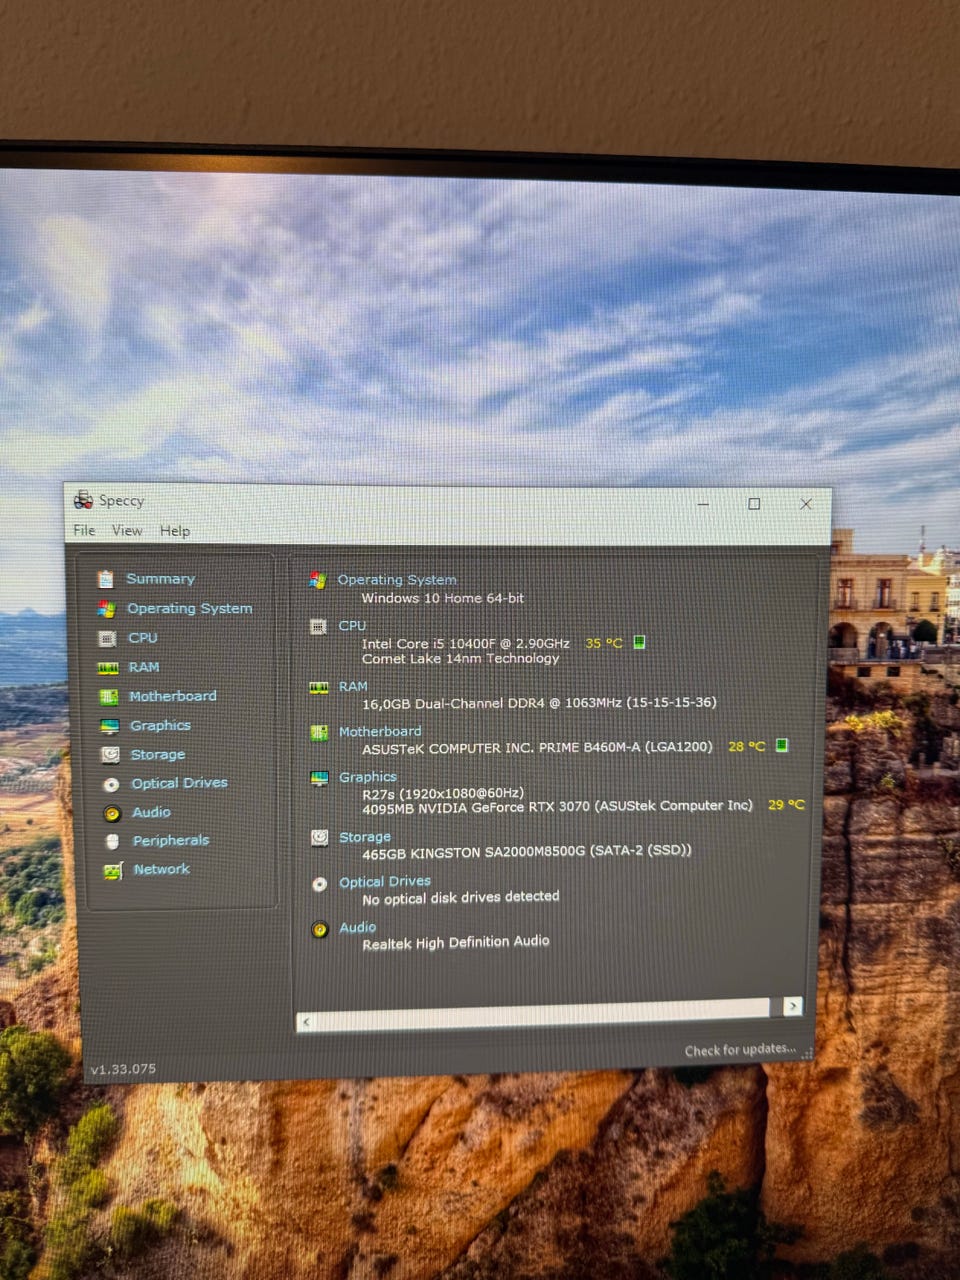The image size is (960, 1280).
Task: Click the Storage hard drive icon in sidebar
Action: click(x=110, y=755)
